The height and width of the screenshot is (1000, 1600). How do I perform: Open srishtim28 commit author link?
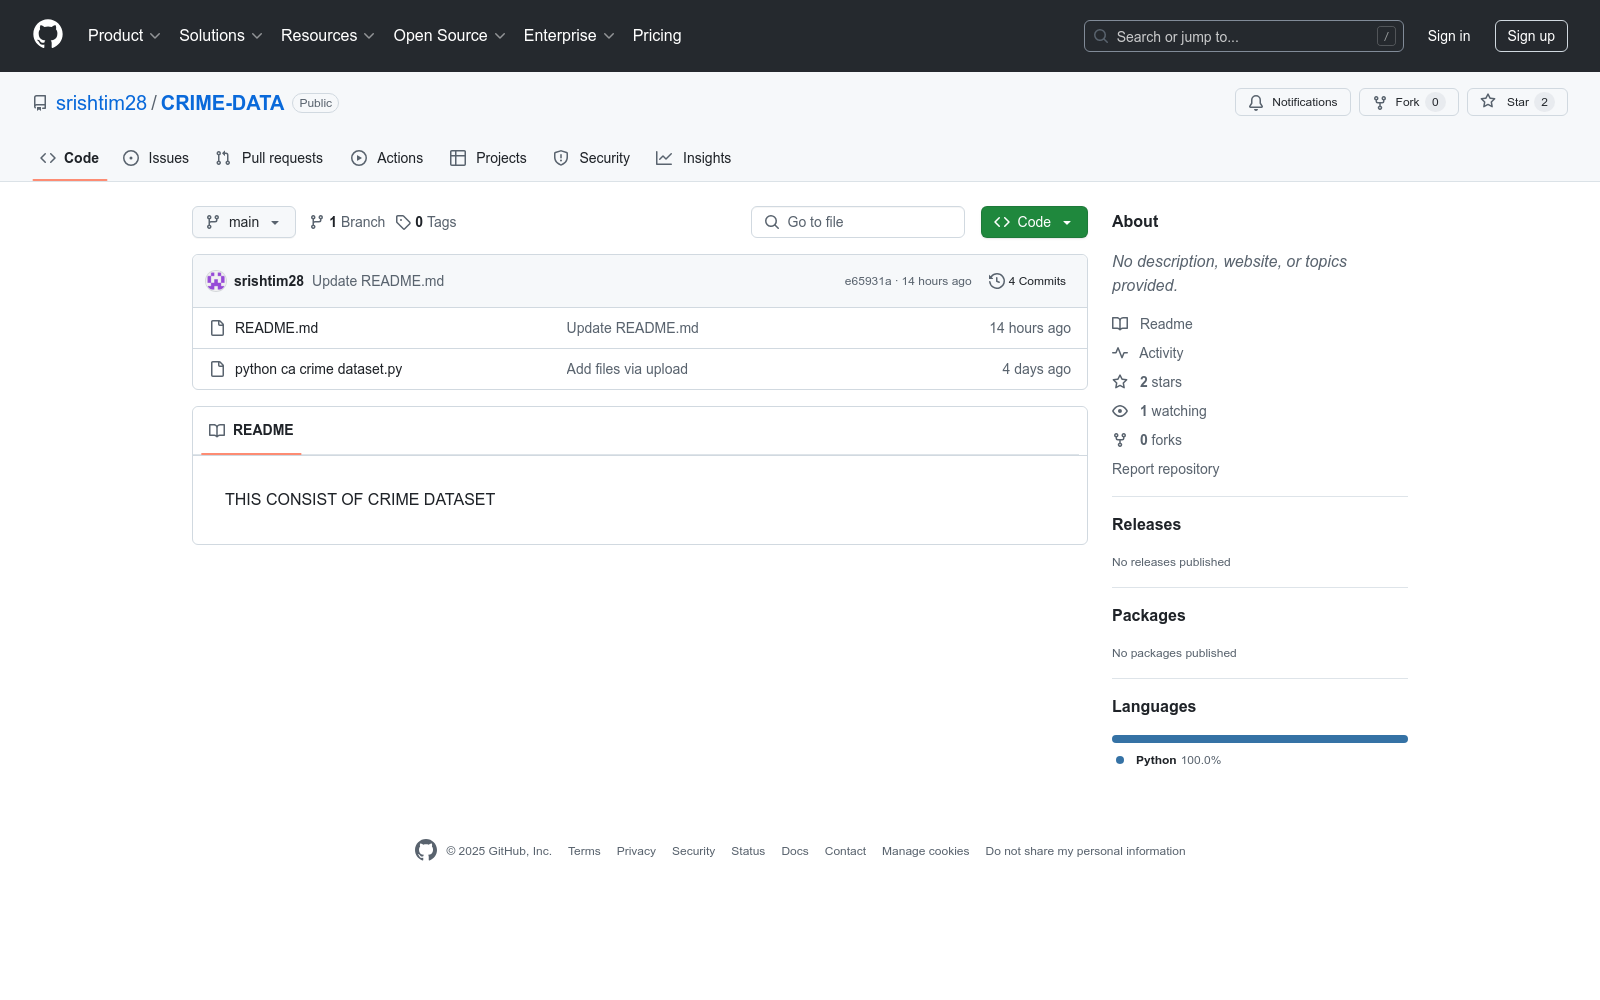pyautogui.click(x=269, y=281)
